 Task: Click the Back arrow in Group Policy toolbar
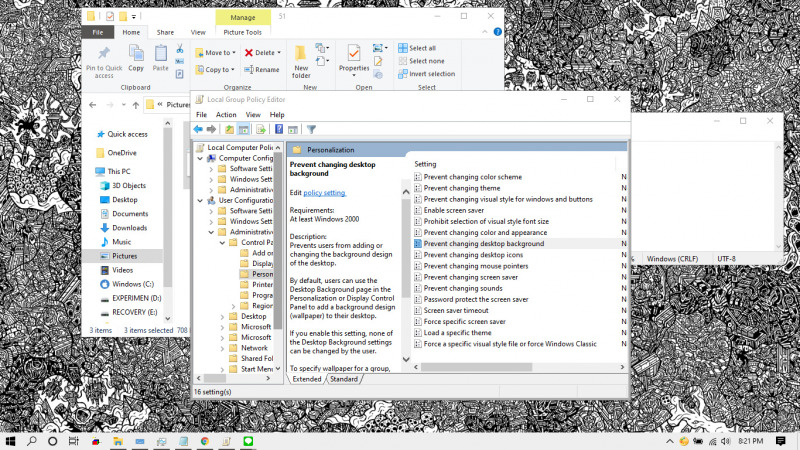click(198, 130)
